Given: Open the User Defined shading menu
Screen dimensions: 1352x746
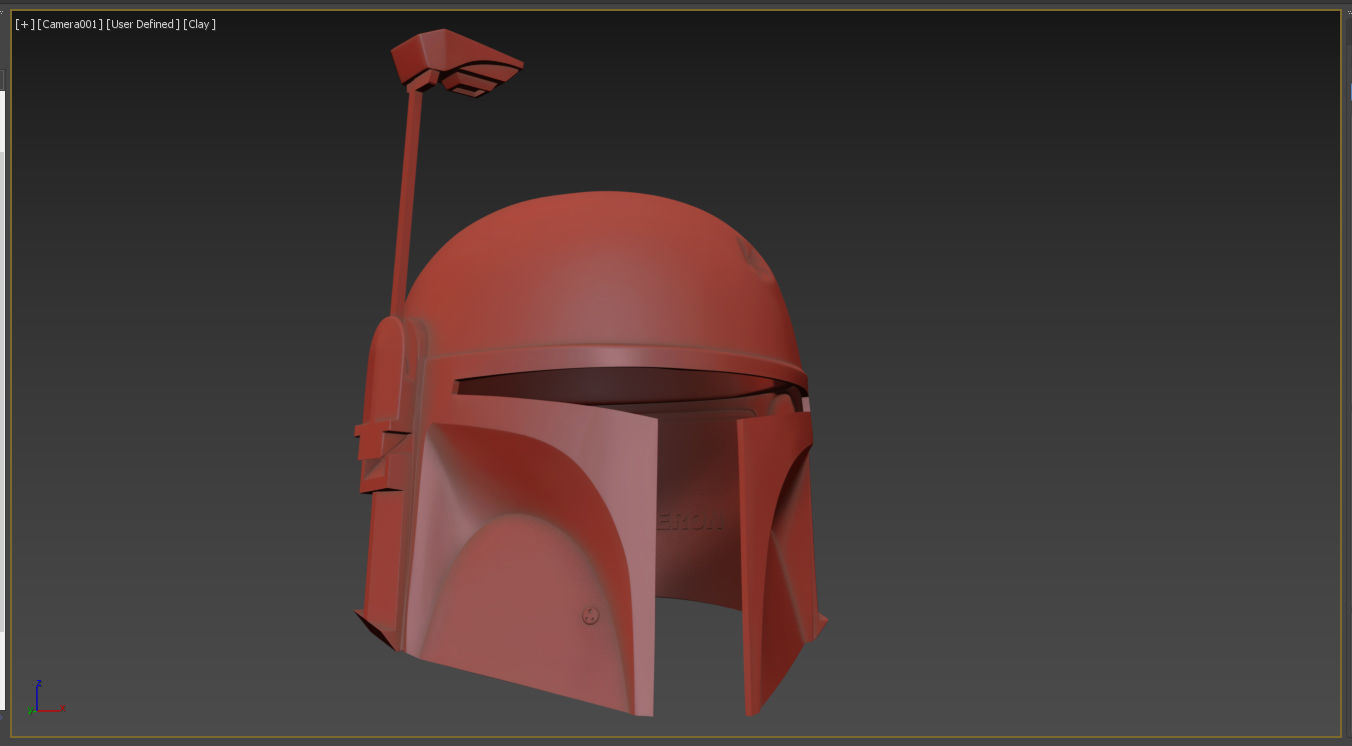Looking at the screenshot, I should pyautogui.click(x=143, y=24).
